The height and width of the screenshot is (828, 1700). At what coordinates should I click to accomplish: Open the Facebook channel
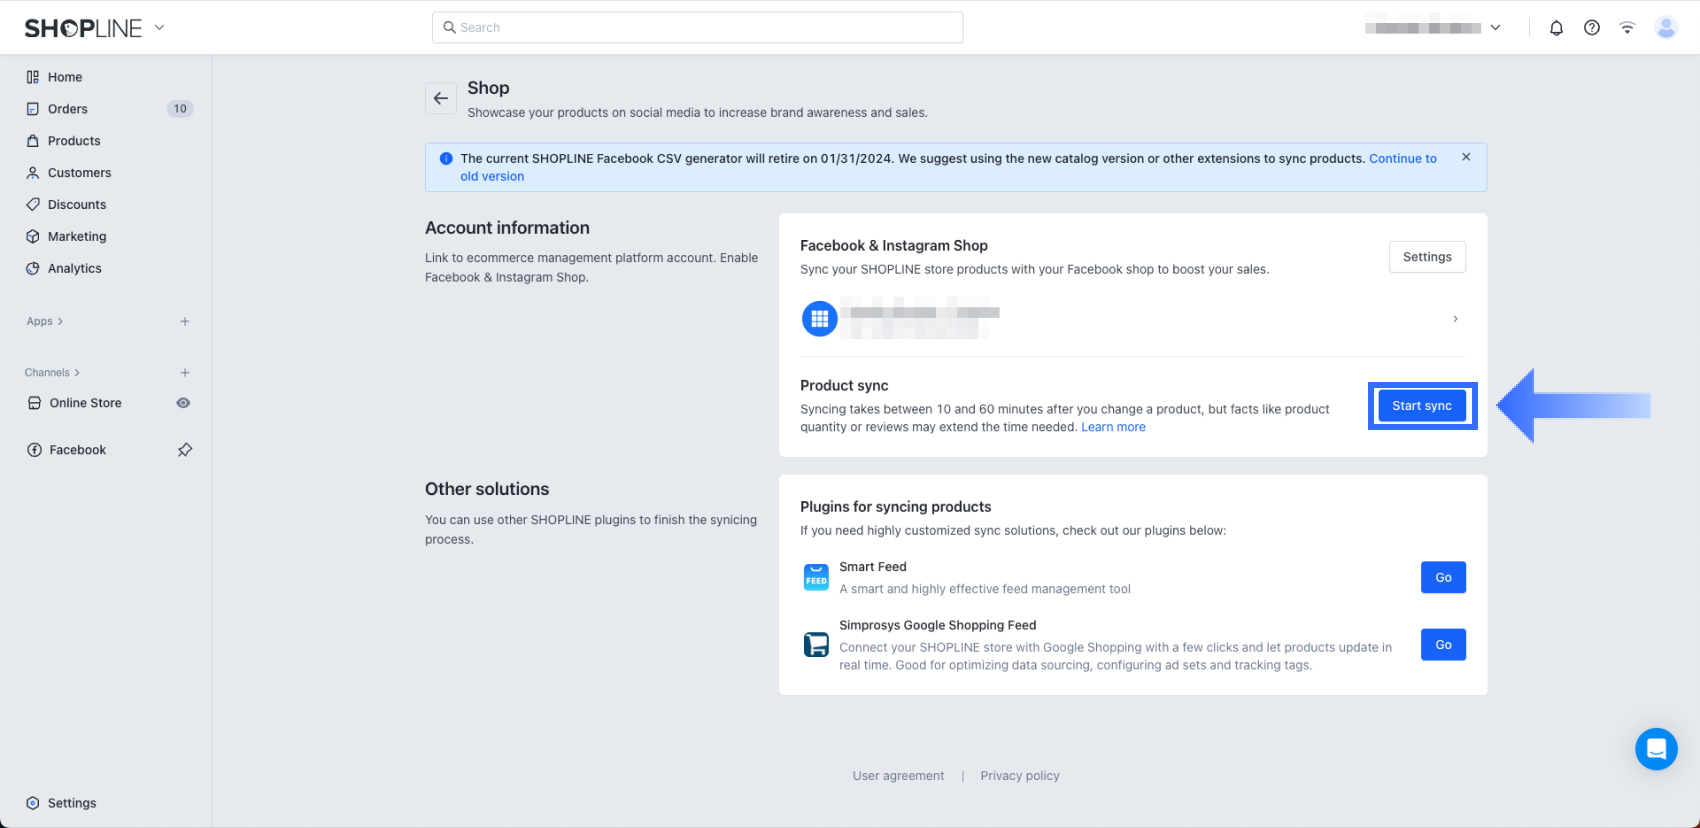(x=78, y=450)
